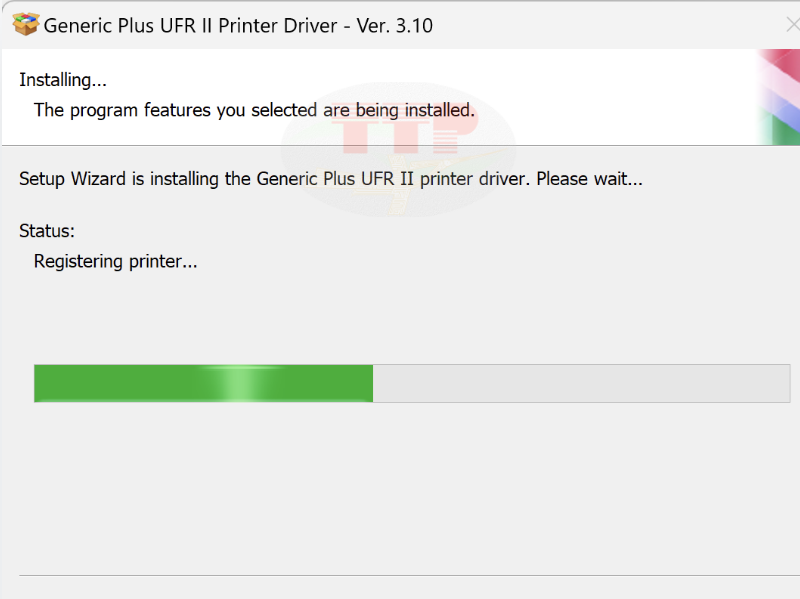Viewport: 800px width, 599px height.
Task: Click the window title bar
Action: (550, 24)
